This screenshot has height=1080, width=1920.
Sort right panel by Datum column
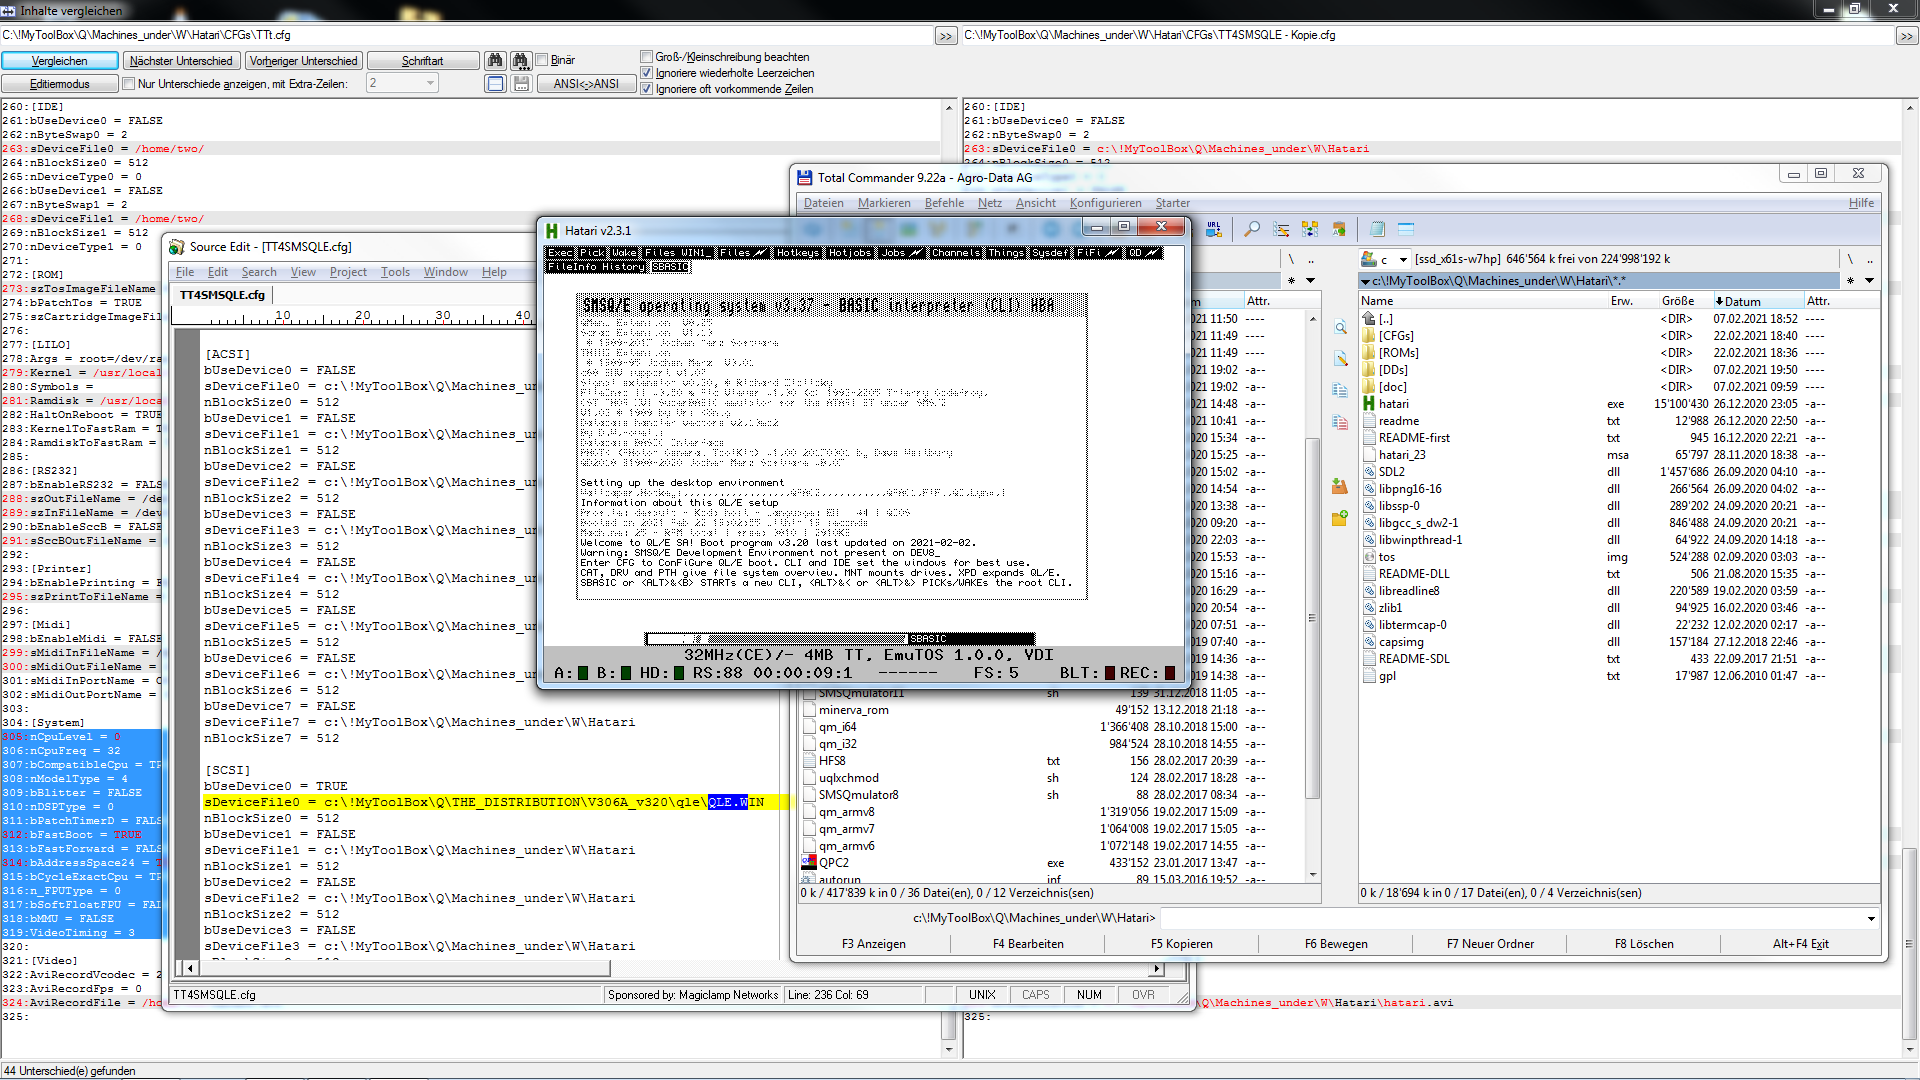point(1758,301)
